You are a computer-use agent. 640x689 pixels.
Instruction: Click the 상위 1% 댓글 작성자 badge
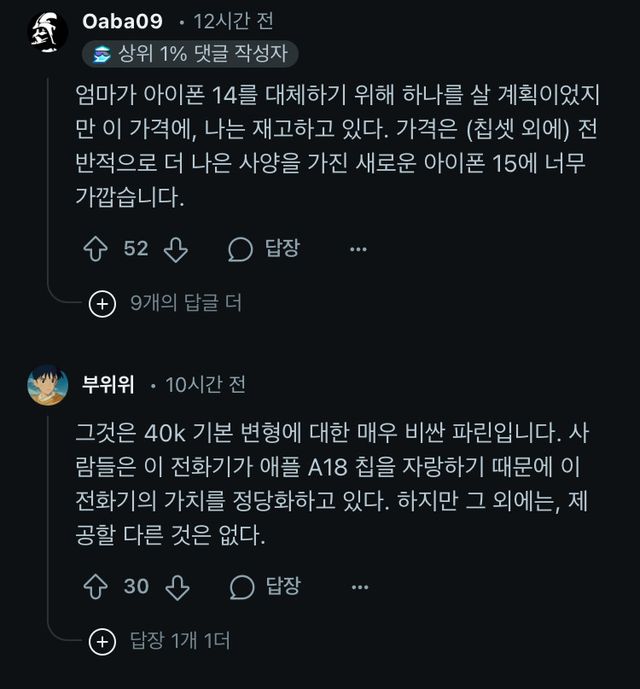point(190,54)
